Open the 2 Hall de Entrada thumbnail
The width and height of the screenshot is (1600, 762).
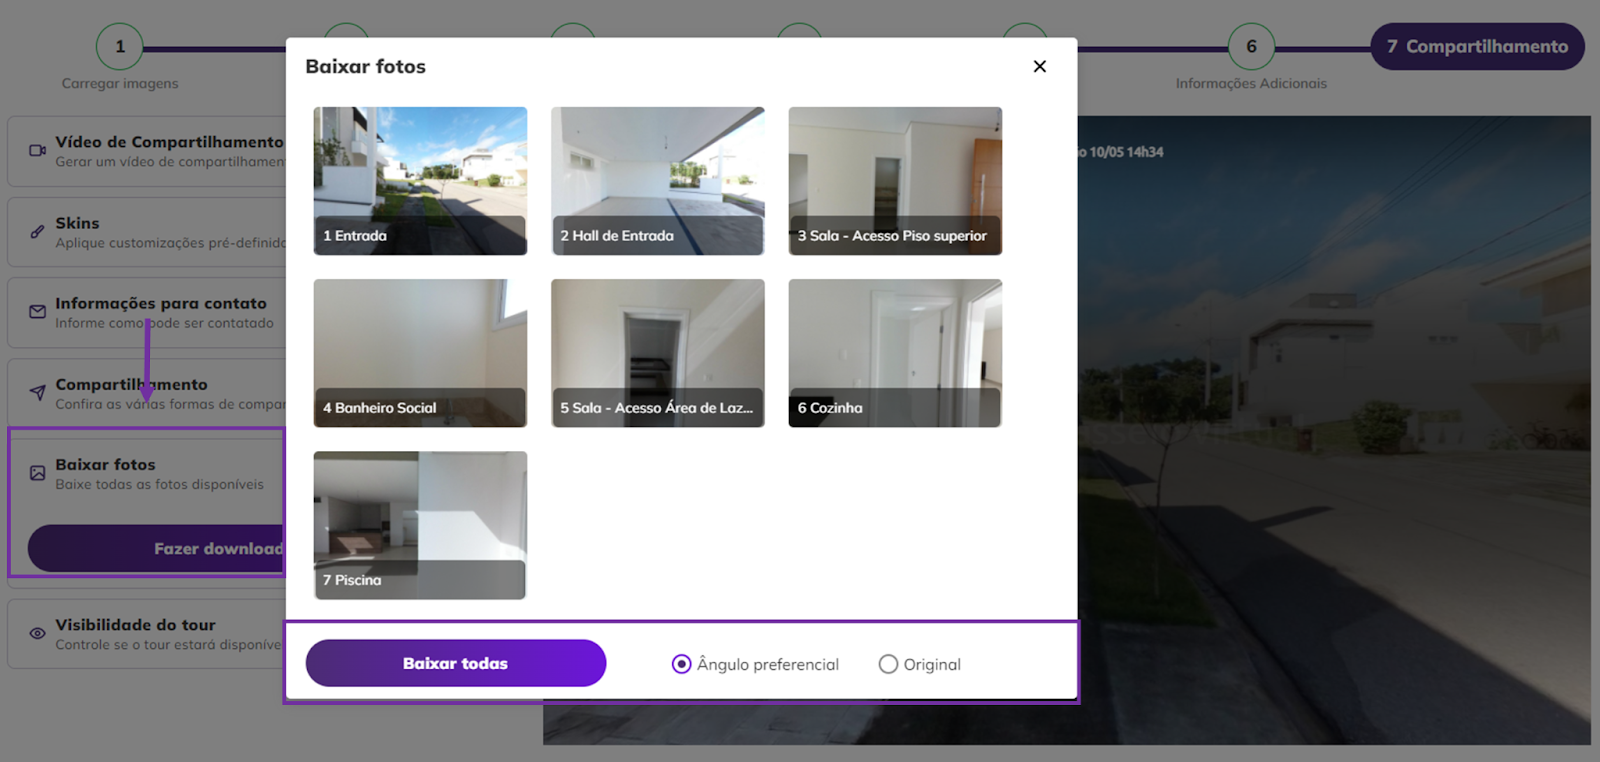point(658,181)
